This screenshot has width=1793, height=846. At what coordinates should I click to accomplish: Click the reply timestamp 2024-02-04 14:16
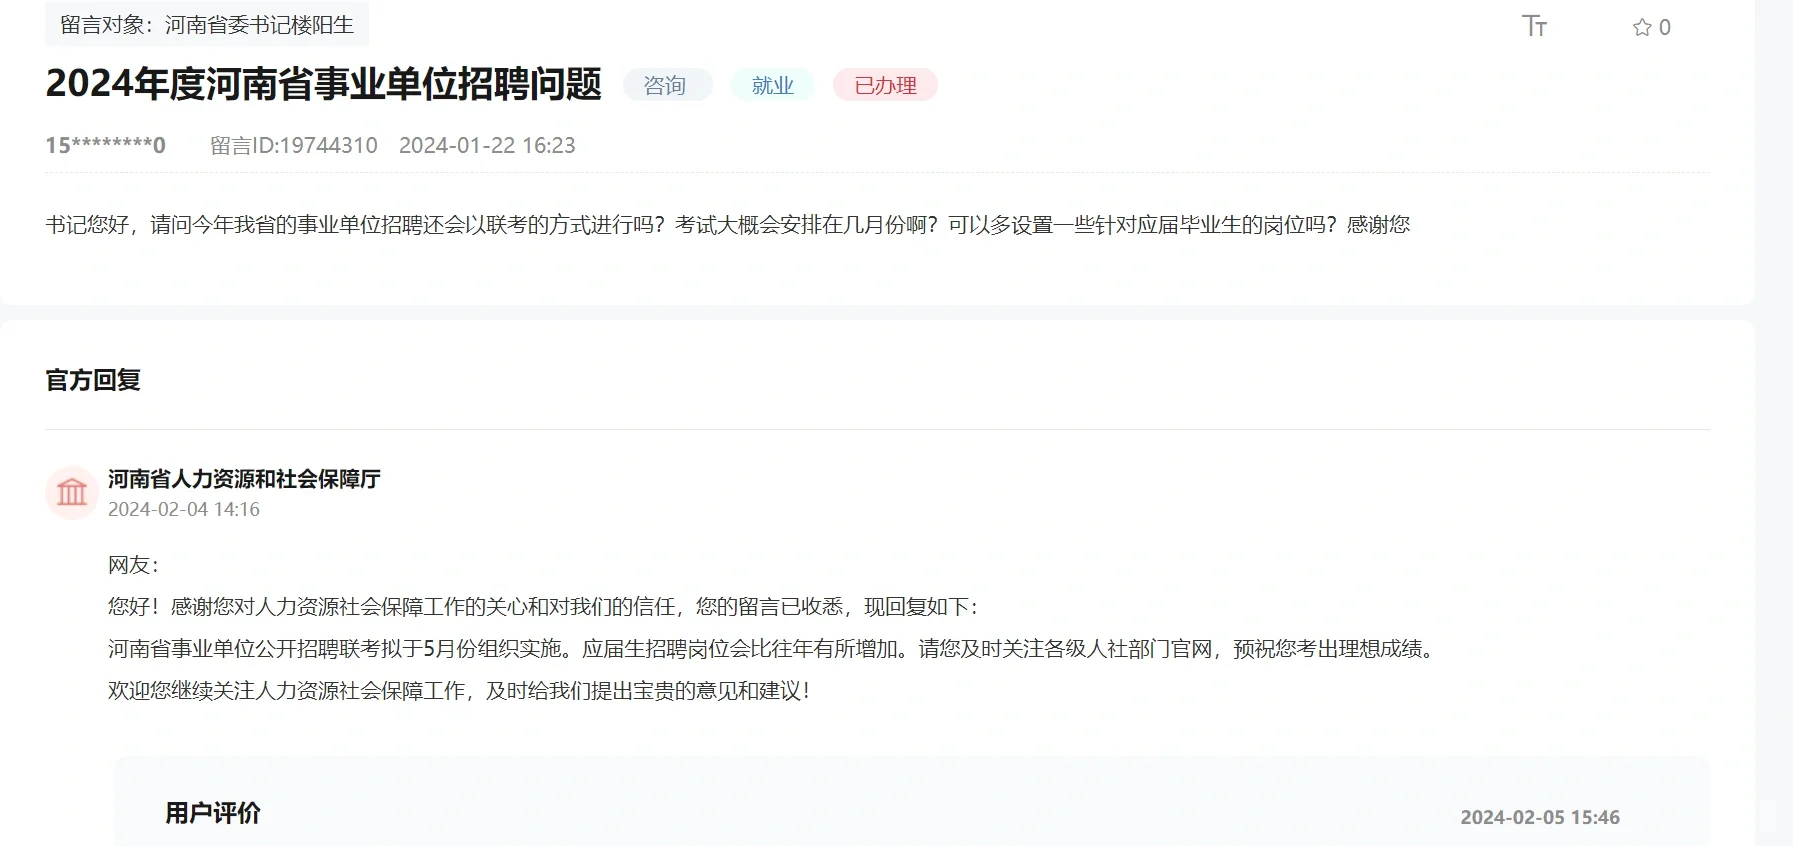tap(184, 509)
